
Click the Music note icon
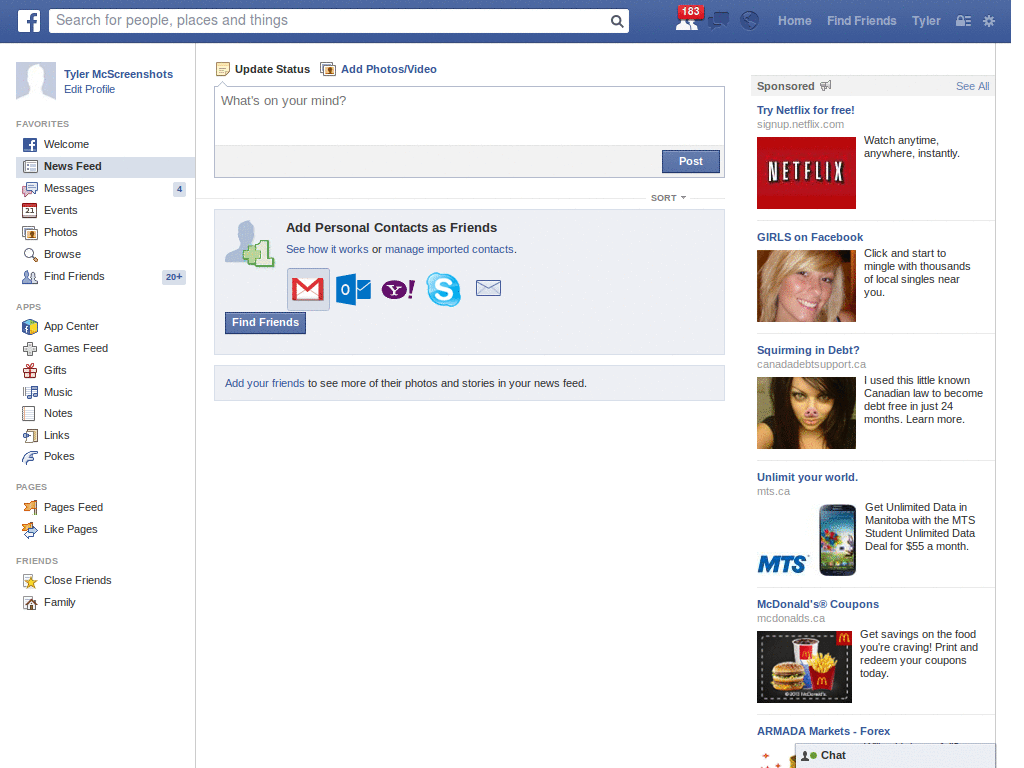pyautogui.click(x=30, y=392)
